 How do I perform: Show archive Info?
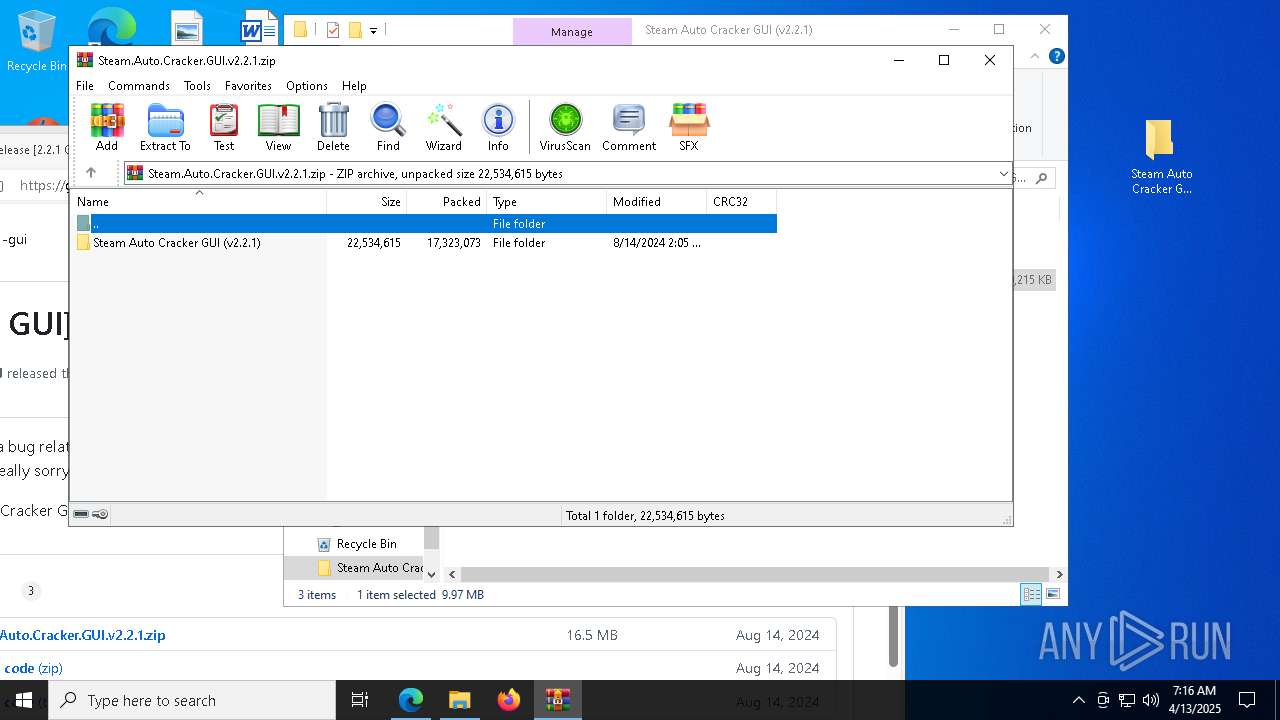(498, 127)
